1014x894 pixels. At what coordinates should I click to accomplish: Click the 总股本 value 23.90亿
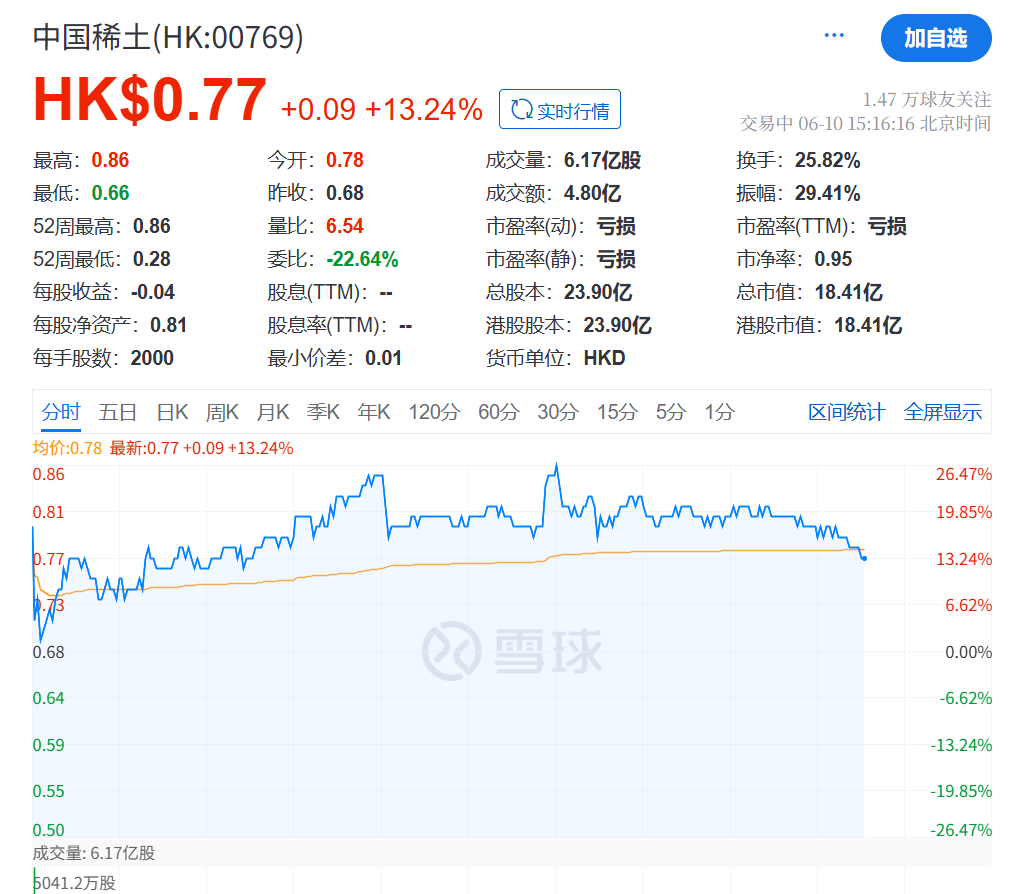598,292
